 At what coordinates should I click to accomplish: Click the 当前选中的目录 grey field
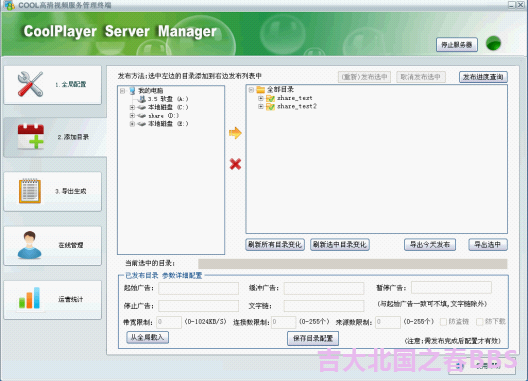(x=353, y=264)
